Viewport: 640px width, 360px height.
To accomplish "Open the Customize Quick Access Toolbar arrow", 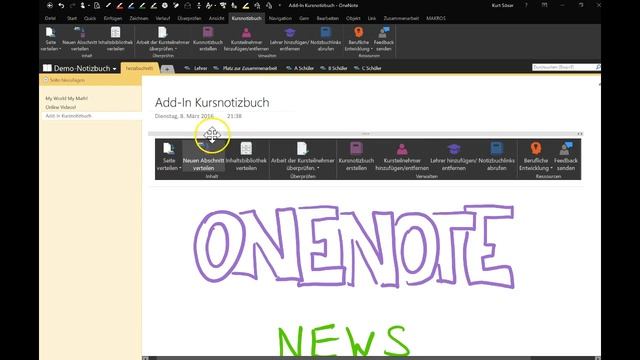I will pos(280,5).
